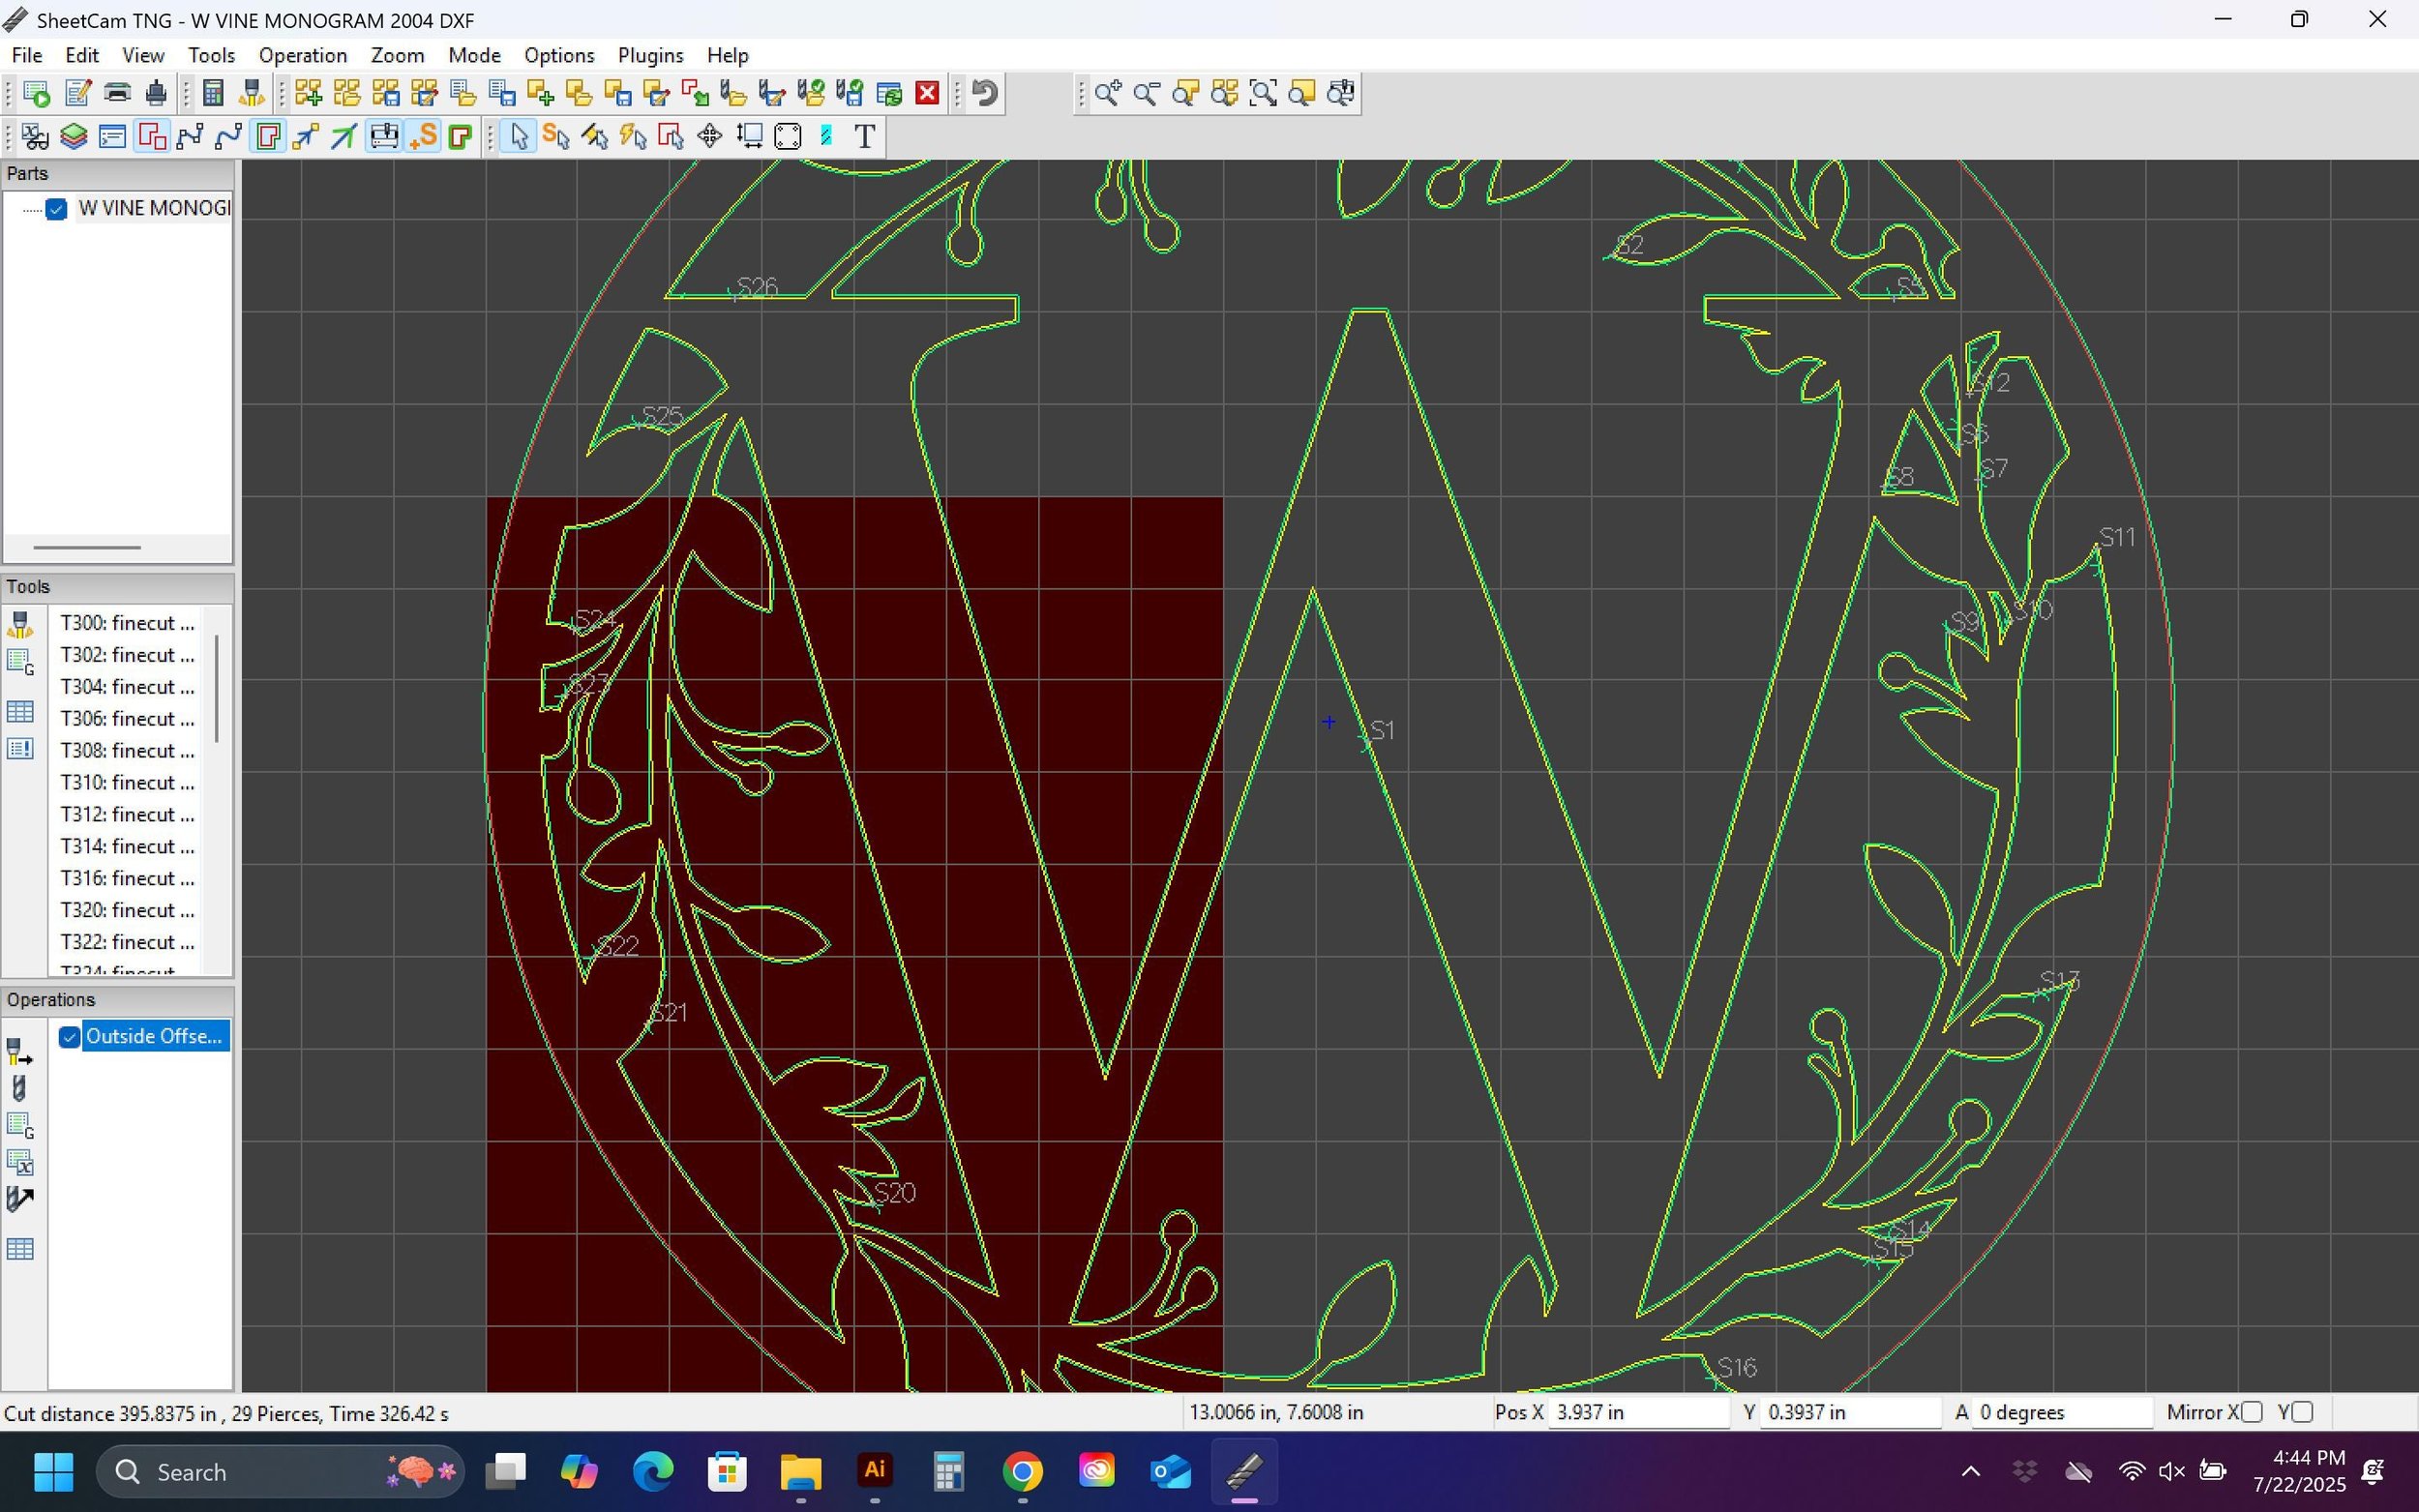The height and width of the screenshot is (1512, 2419).
Task: Click the Undo arrow icon
Action: [985, 94]
